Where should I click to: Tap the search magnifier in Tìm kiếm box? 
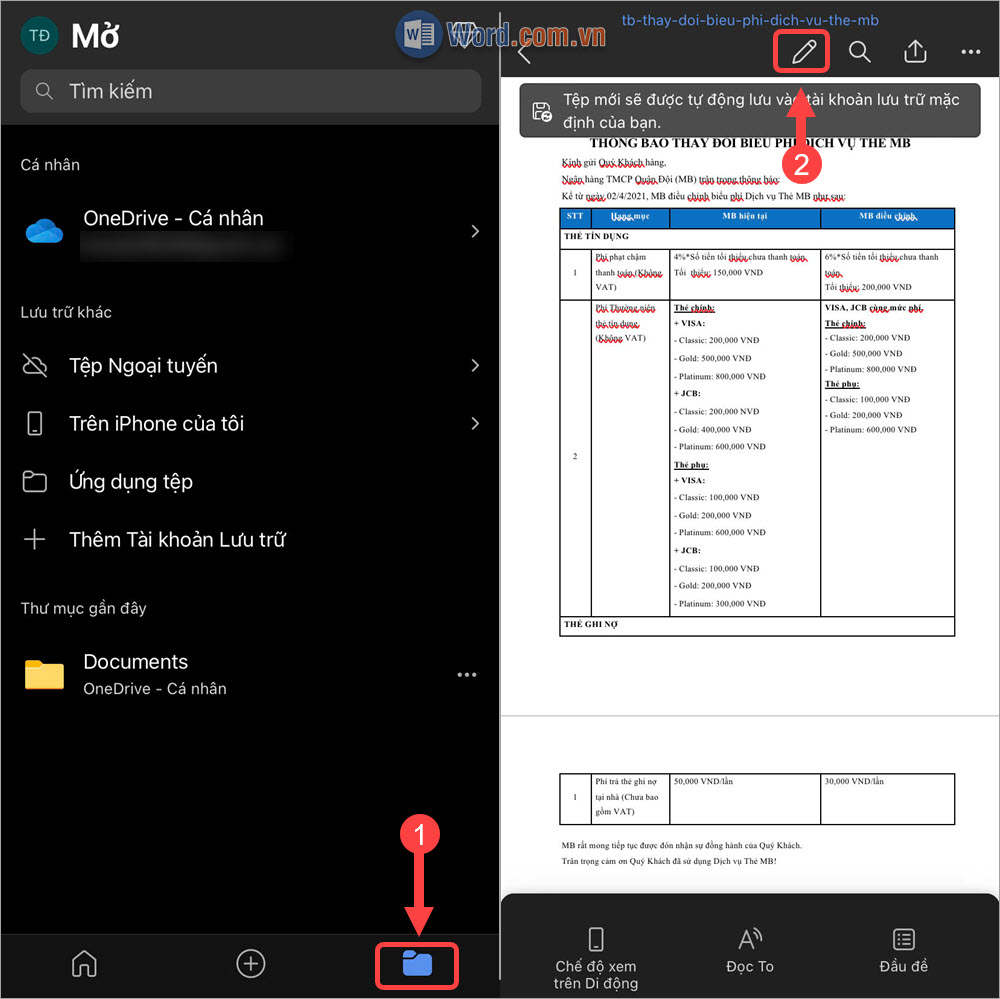[x=44, y=91]
